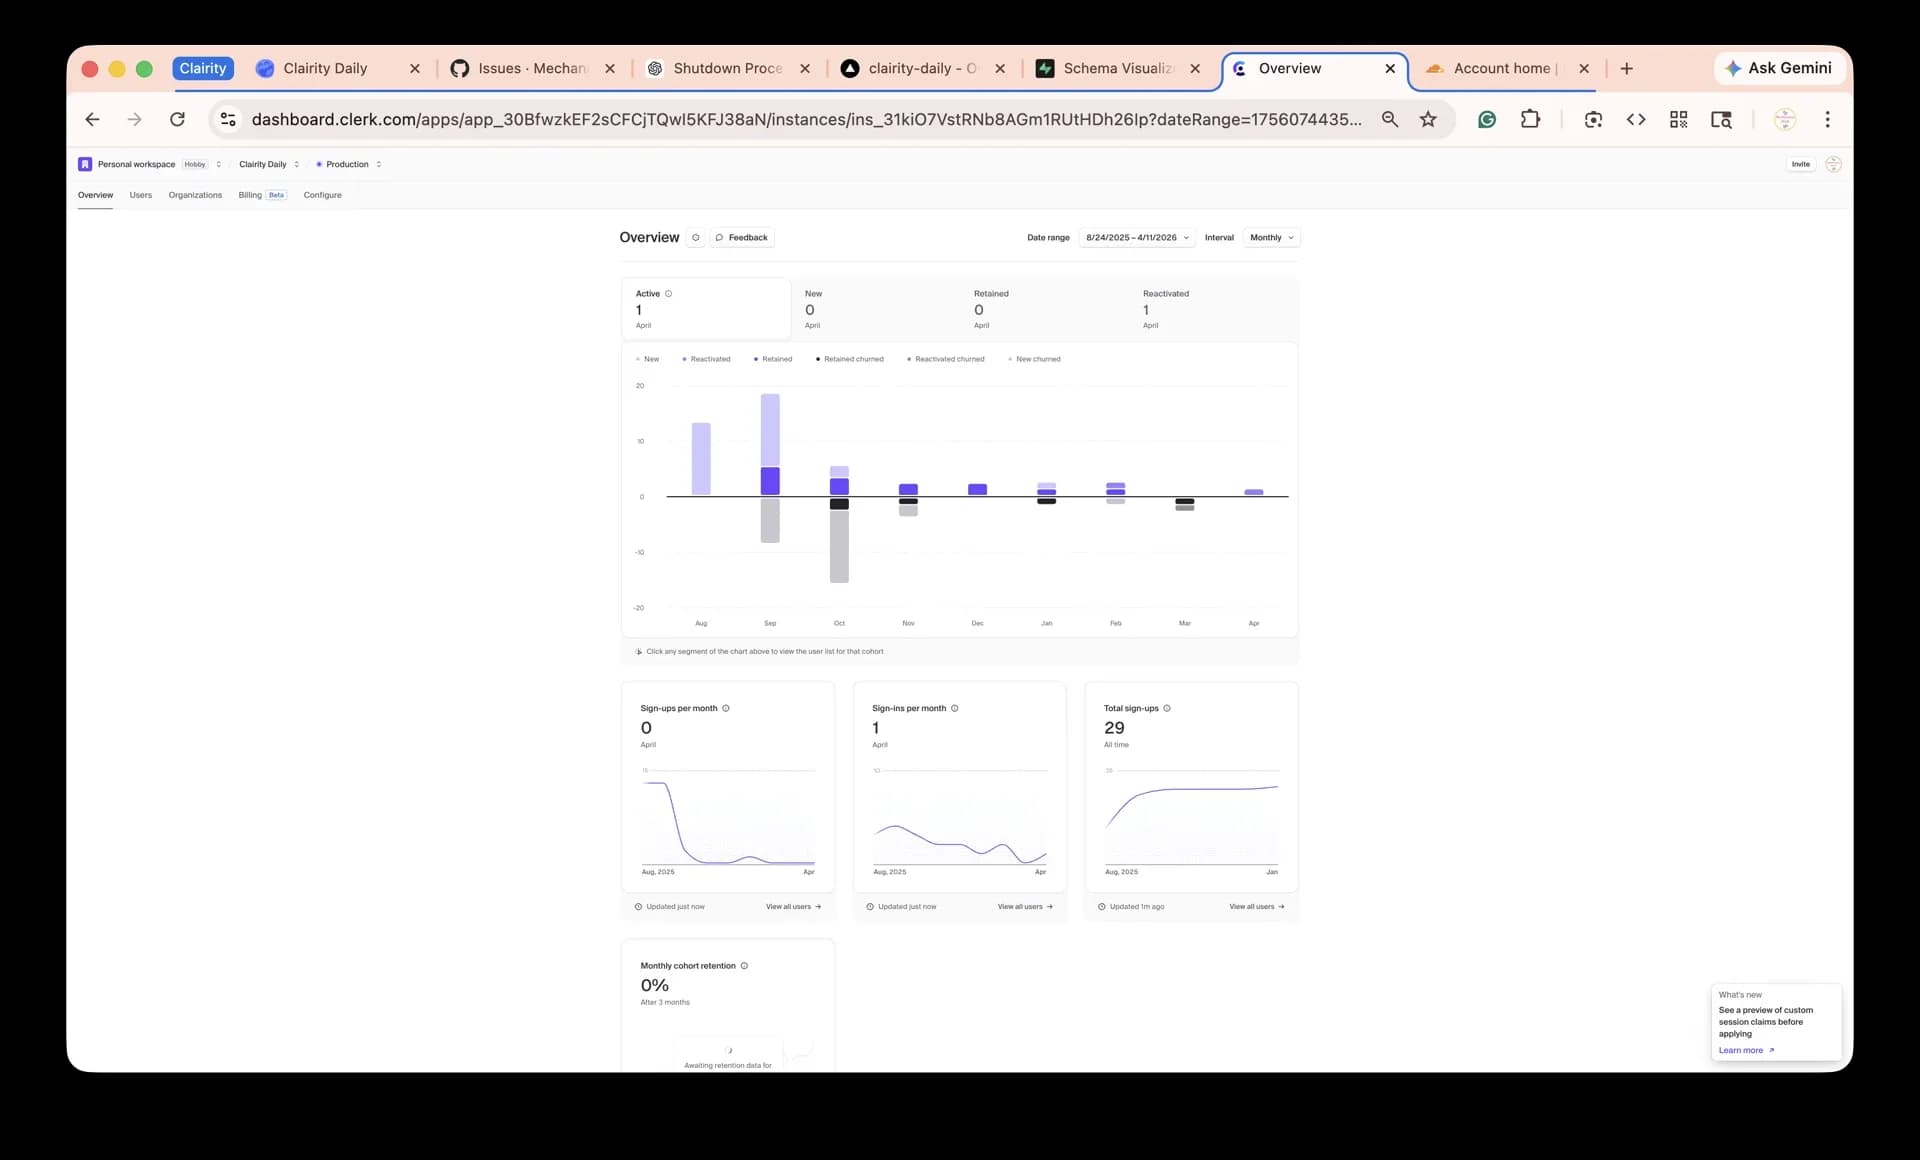The height and width of the screenshot is (1160, 1920).
Task: Open Chrome three-dot menu
Action: pyautogui.click(x=1827, y=119)
